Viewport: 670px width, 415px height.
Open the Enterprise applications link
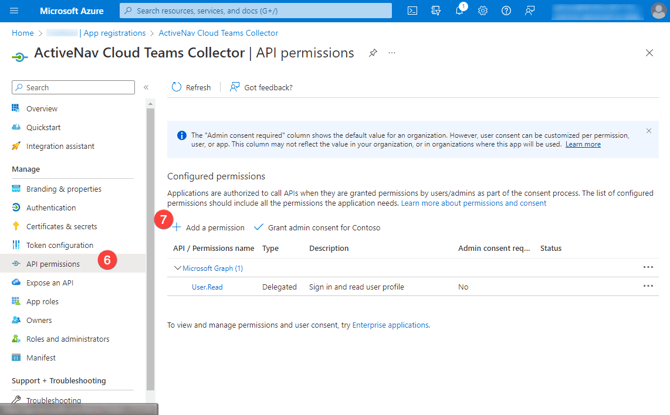tap(390, 325)
